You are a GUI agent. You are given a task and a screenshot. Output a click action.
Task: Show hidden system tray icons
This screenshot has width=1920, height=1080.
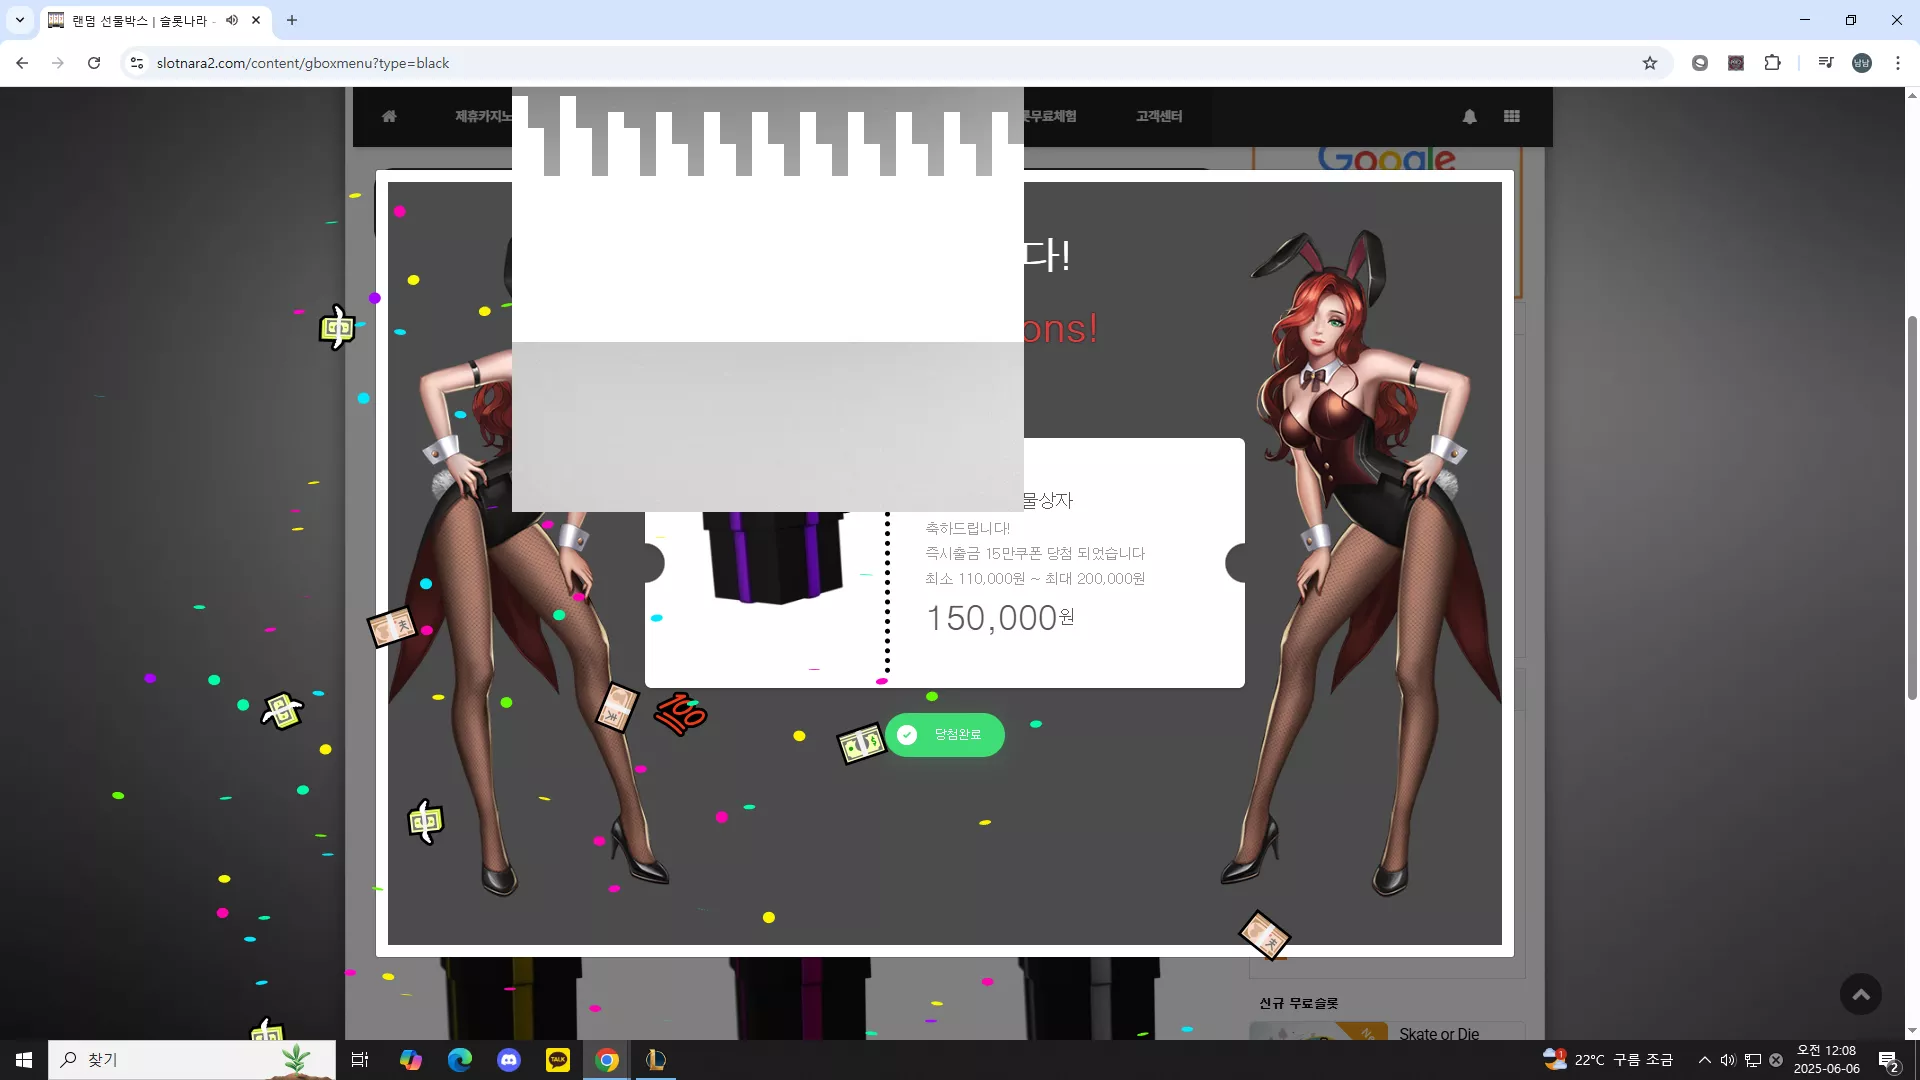[1704, 1060]
